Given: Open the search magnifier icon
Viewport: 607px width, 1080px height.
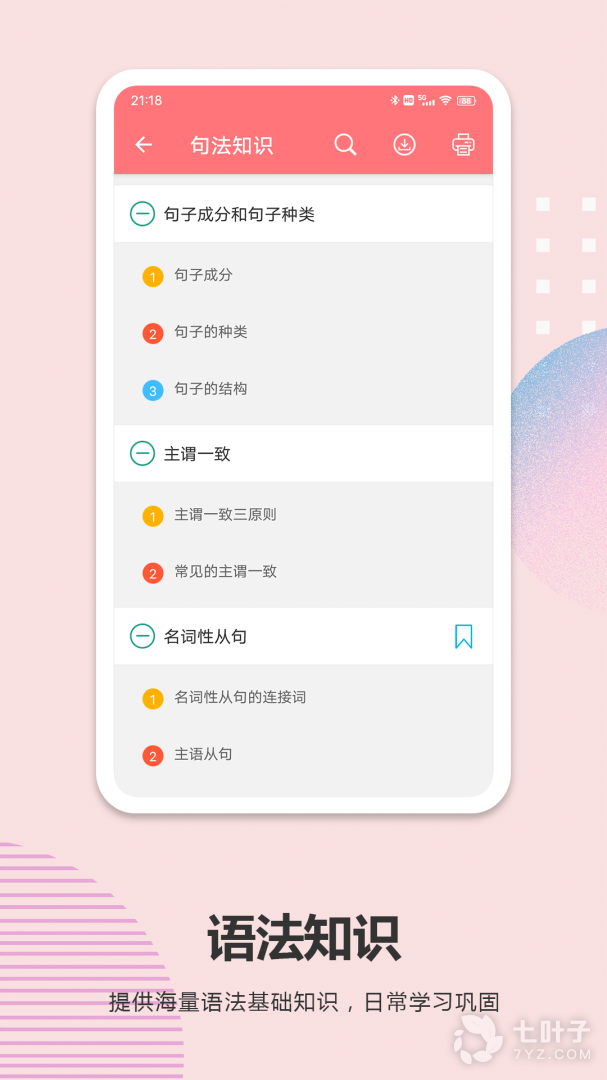Looking at the screenshot, I should point(345,145).
